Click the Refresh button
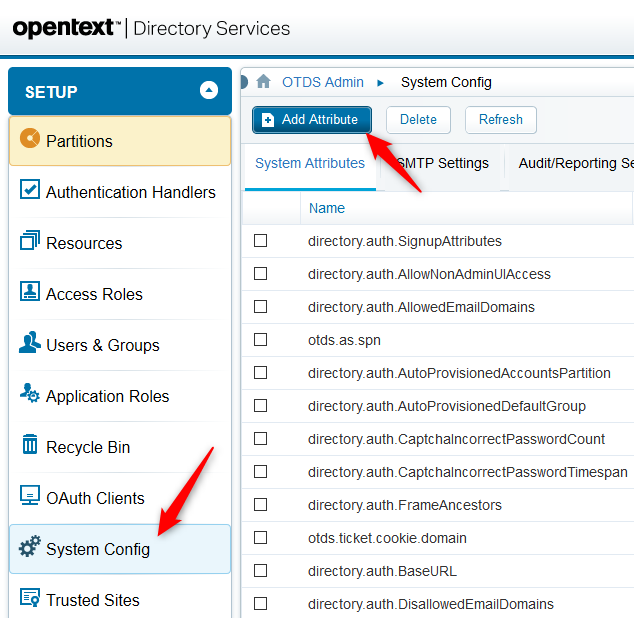Screen dimensions: 634x618 [x=501, y=120]
